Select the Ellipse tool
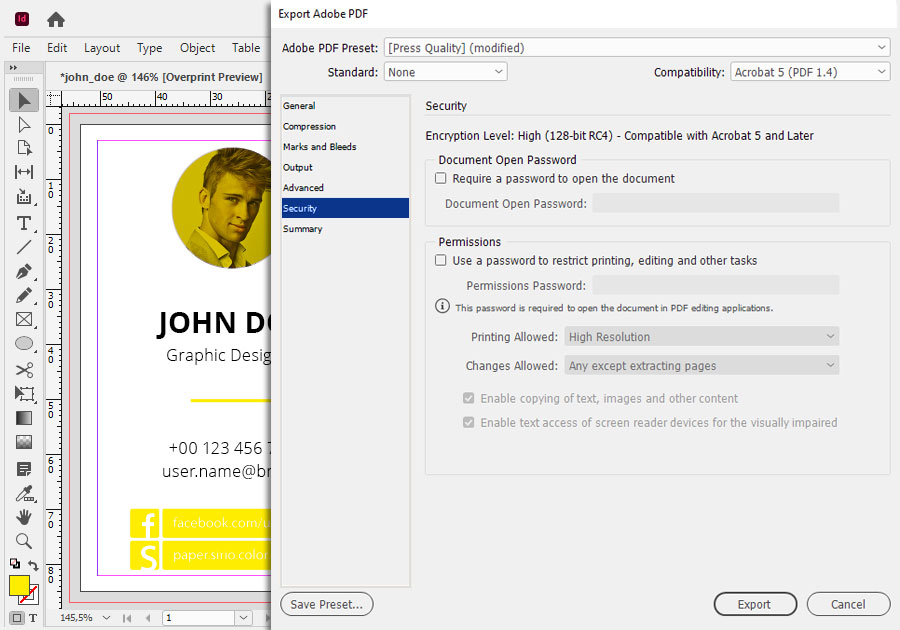This screenshot has width=900, height=630. [24, 343]
